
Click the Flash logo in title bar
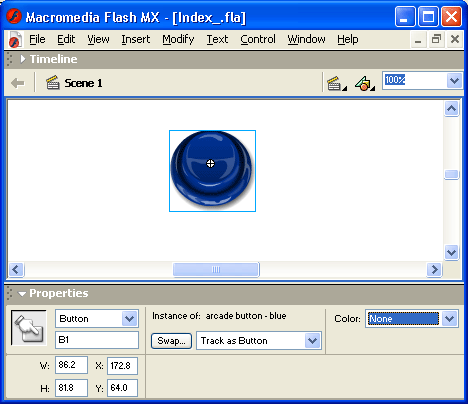14,16
